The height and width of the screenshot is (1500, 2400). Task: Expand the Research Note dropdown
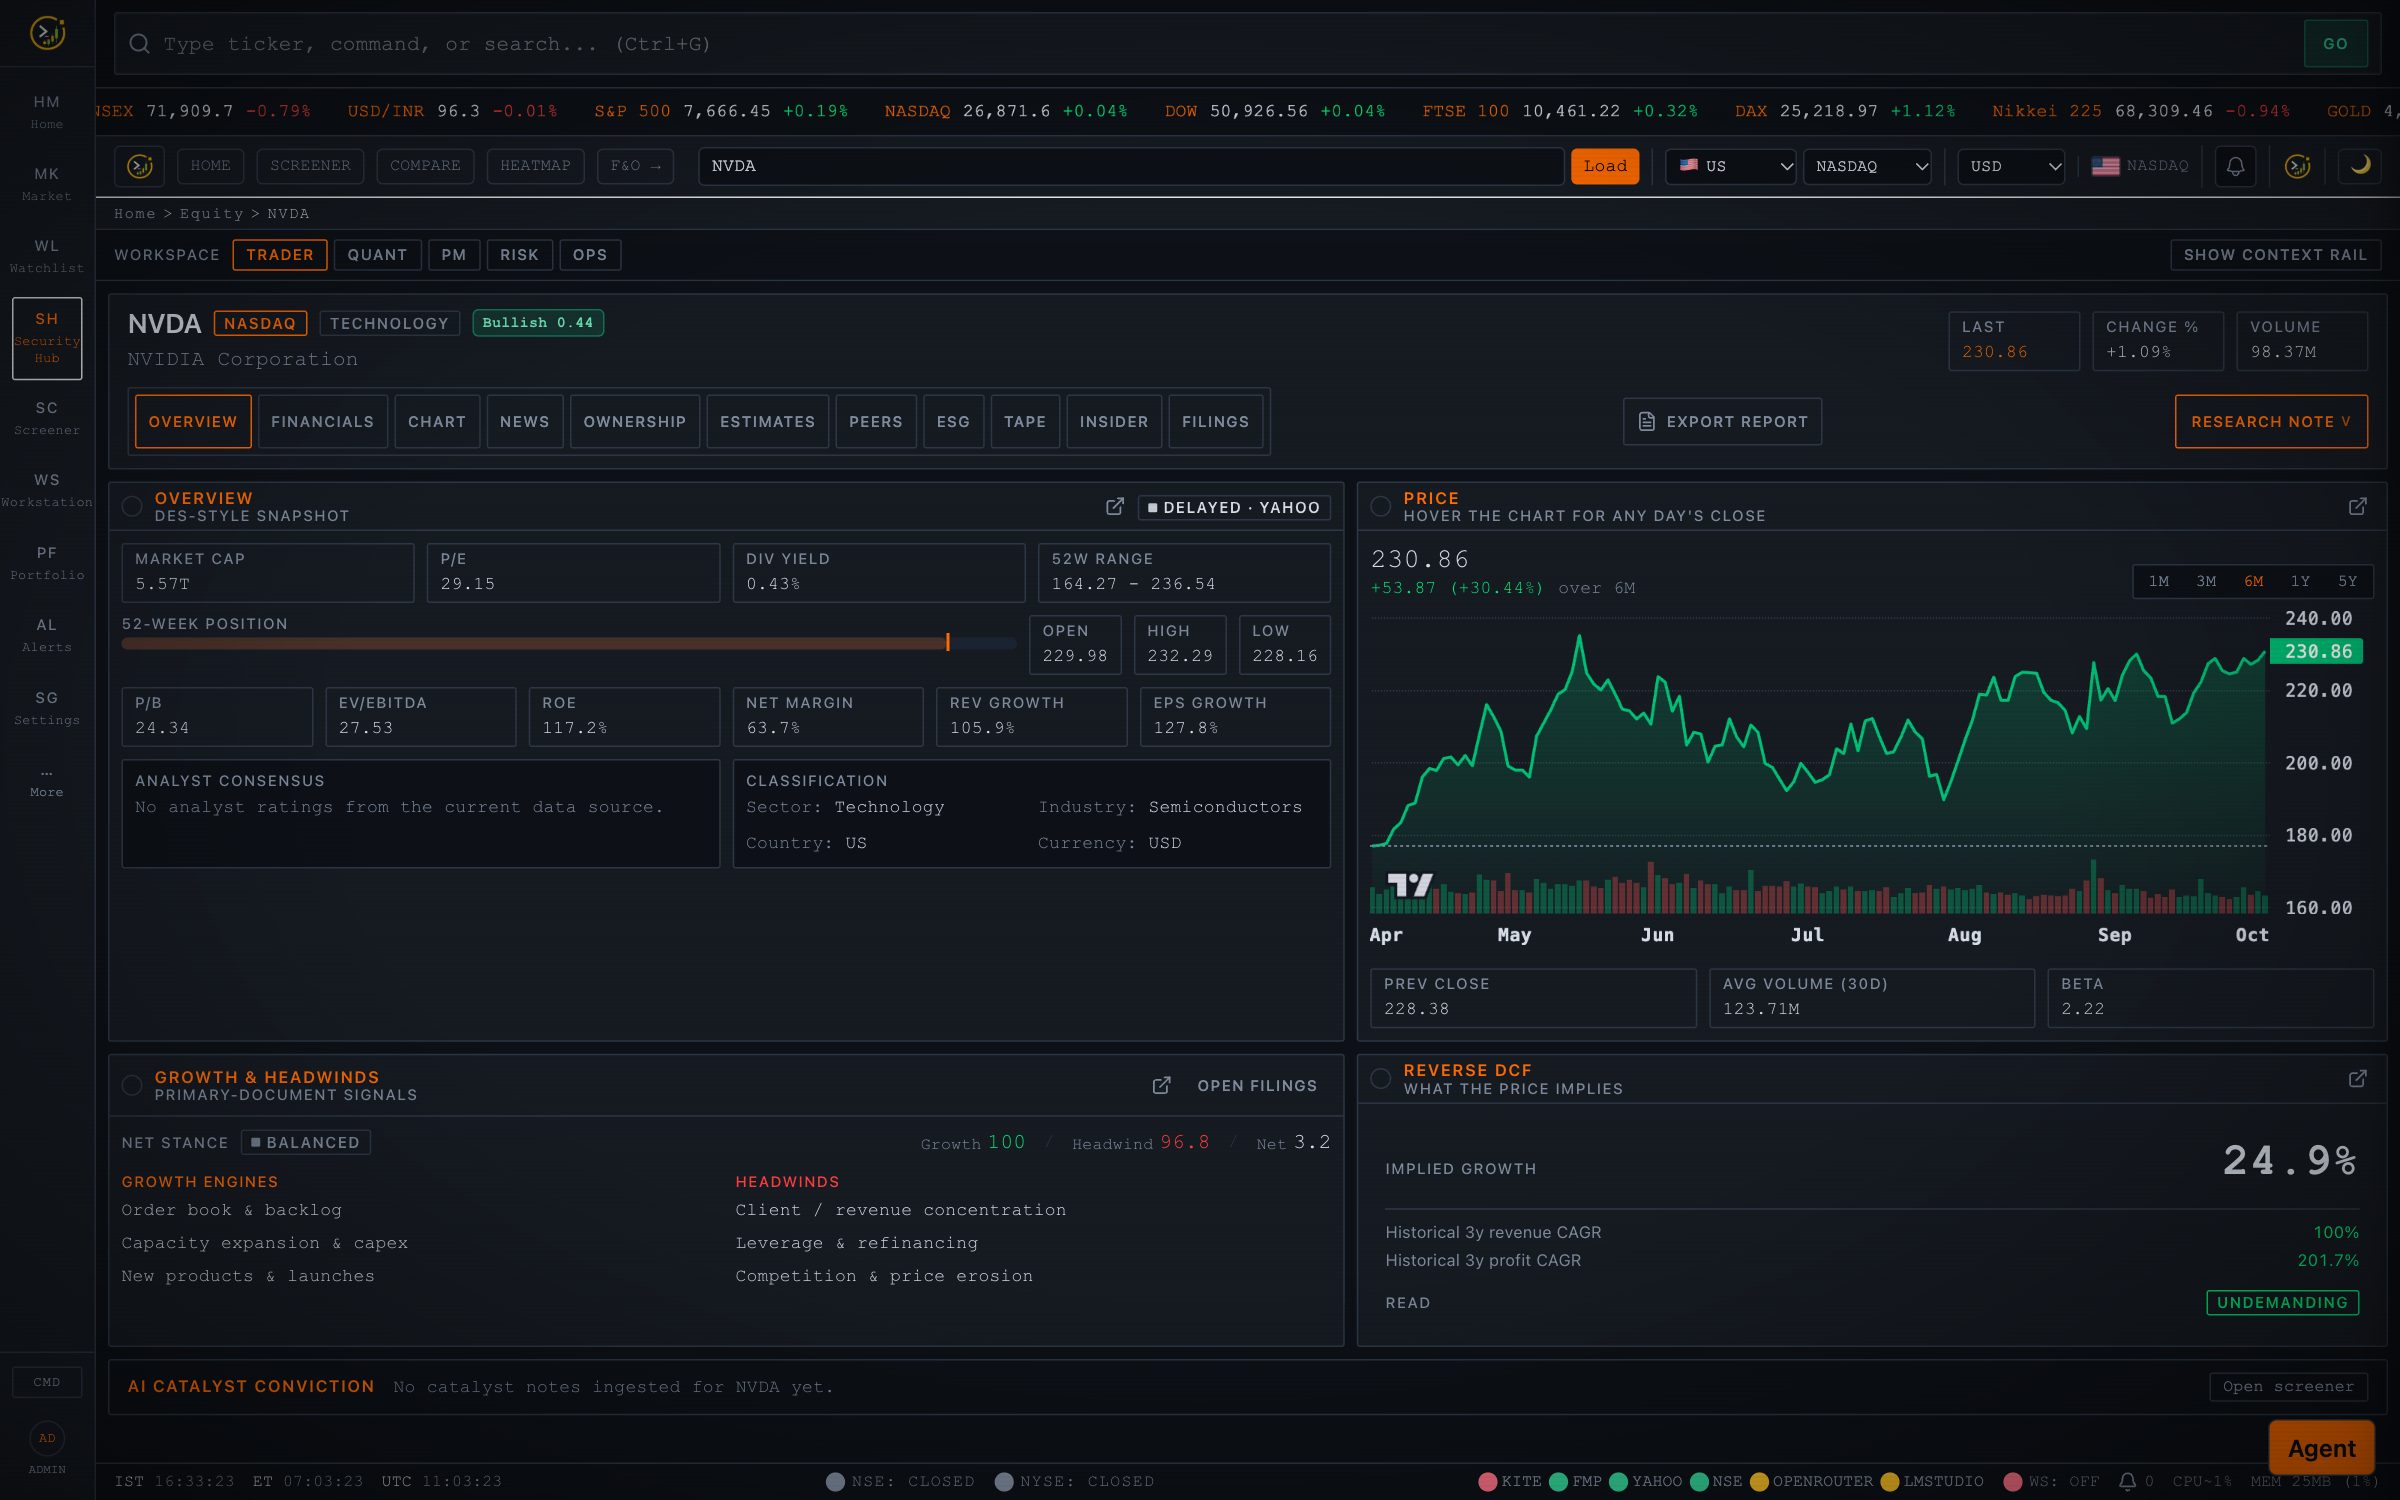tap(2271, 422)
